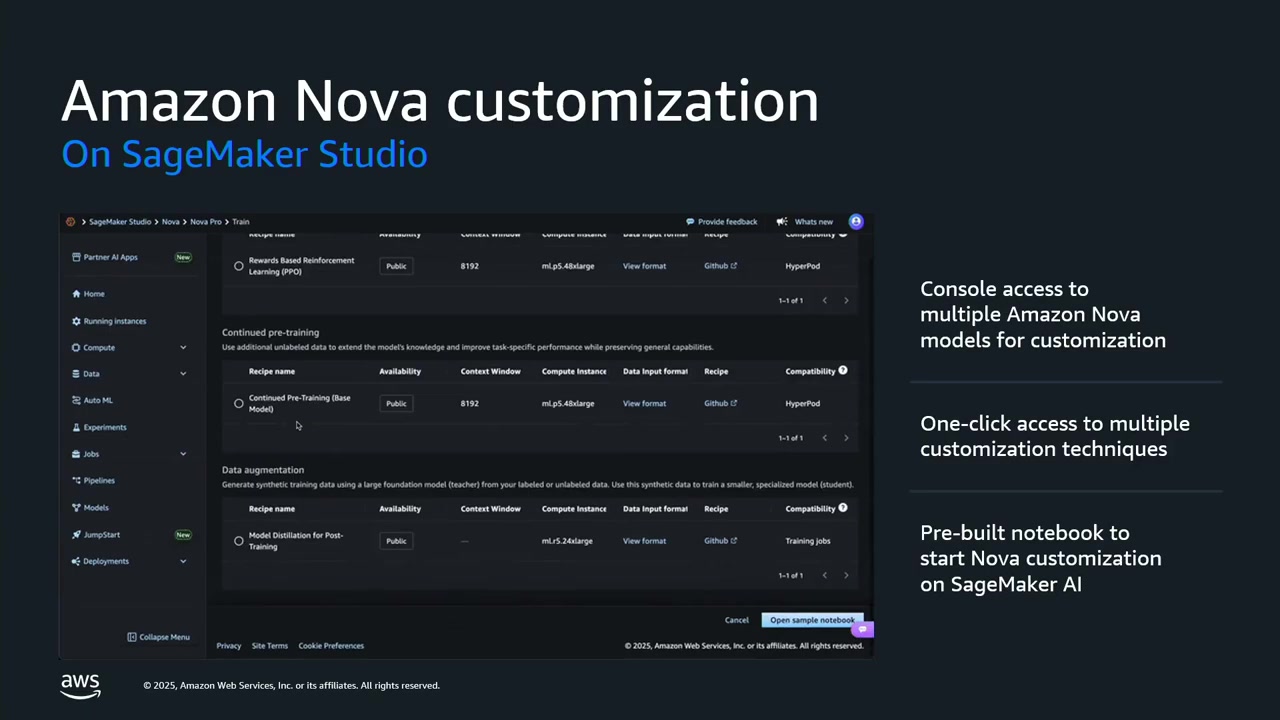Open the Experiments section icon
The image size is (1280, 720).
[76, 427]
